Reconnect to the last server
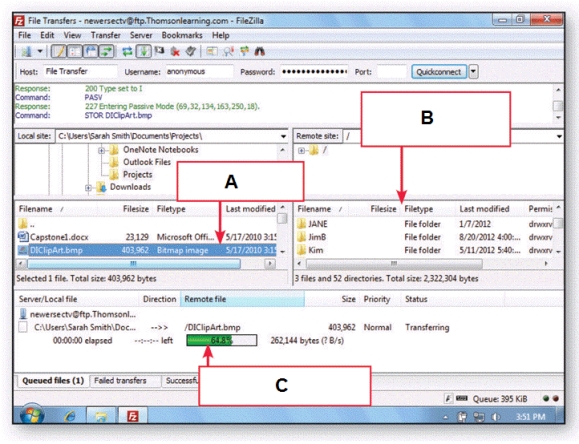The width and height of the screenshot is (579, 444). [x=191, y=51]
